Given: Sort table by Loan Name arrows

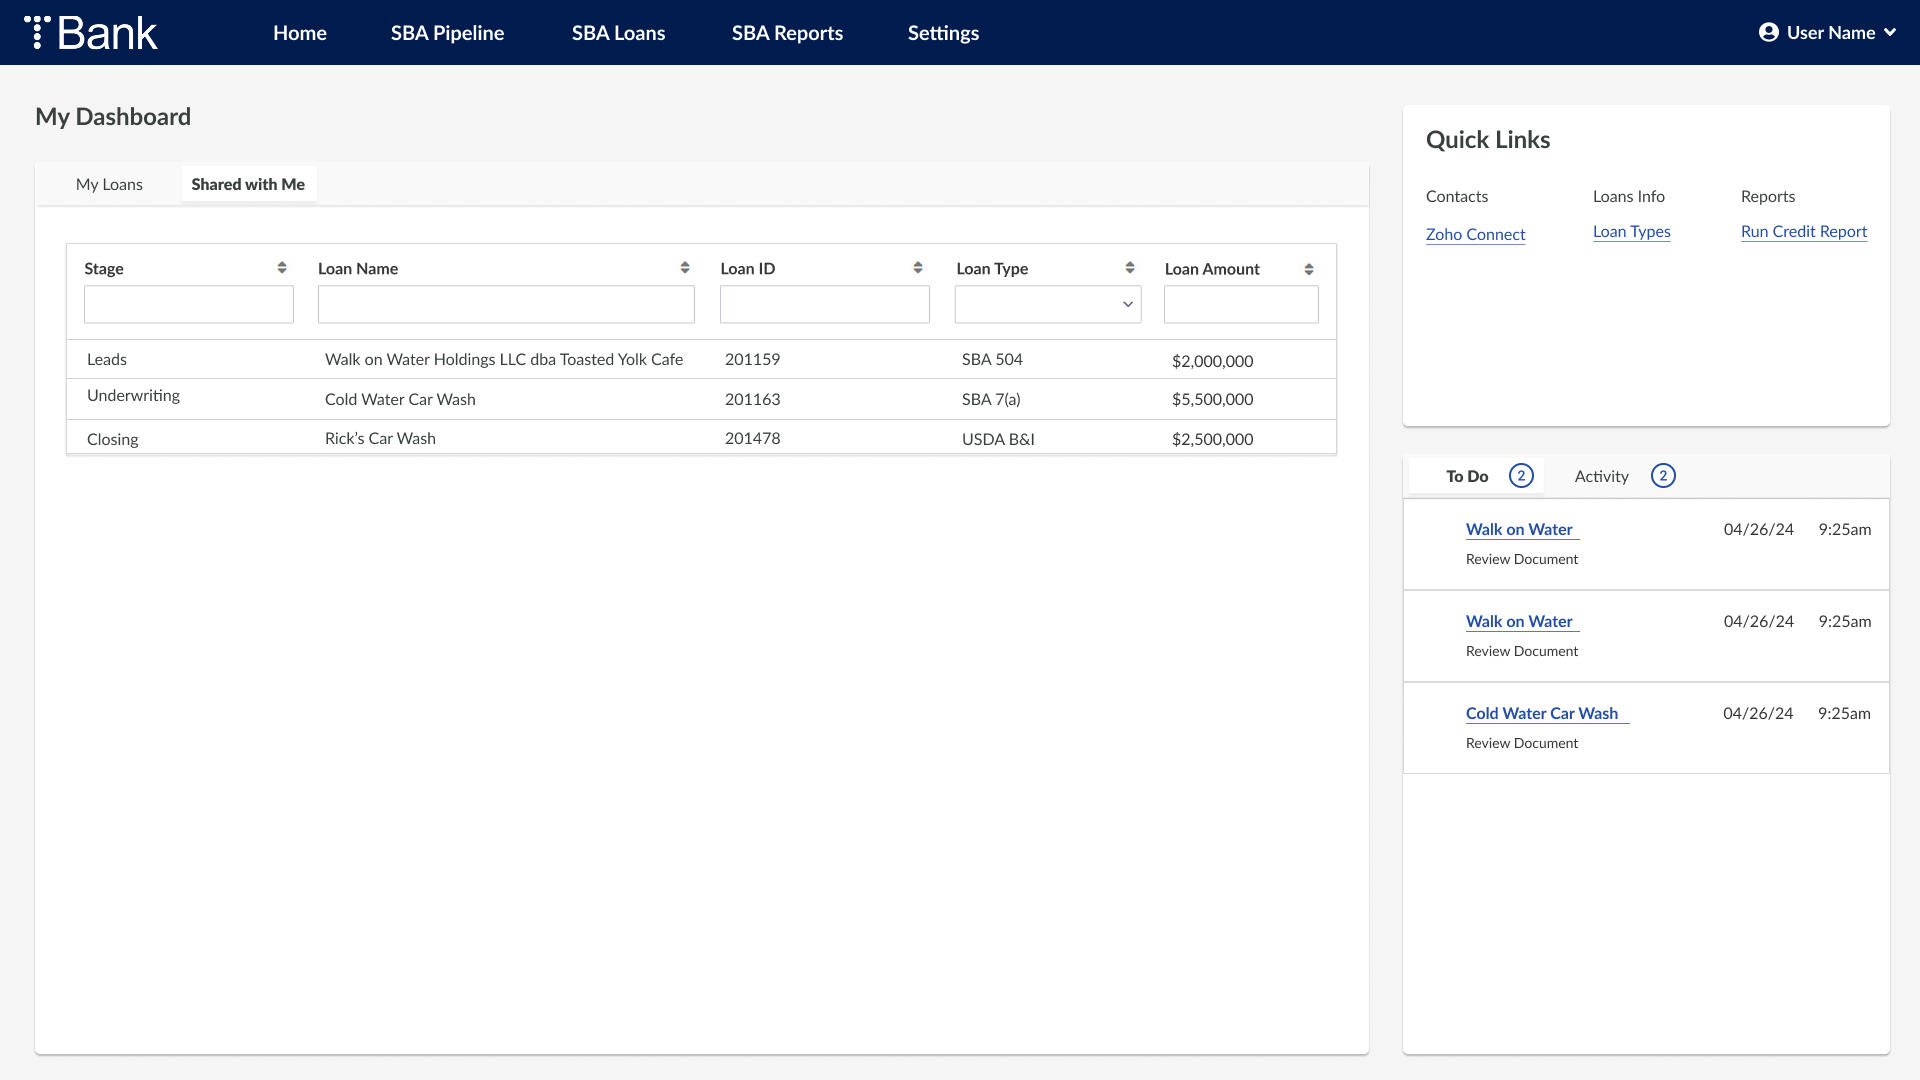Looking at the screenshot, I should point(685,268).
